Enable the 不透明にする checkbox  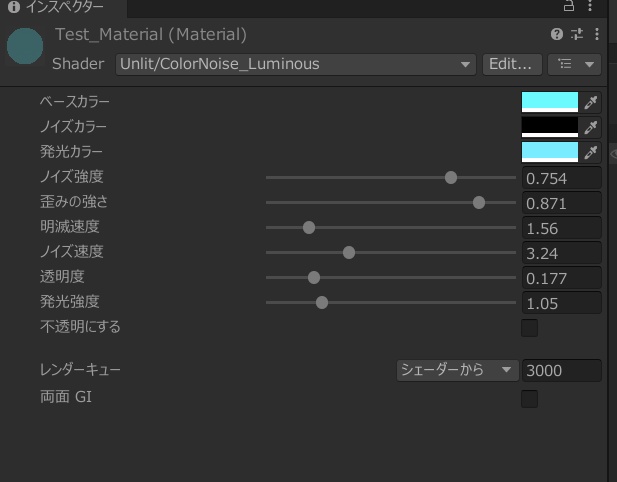[529, 328]
